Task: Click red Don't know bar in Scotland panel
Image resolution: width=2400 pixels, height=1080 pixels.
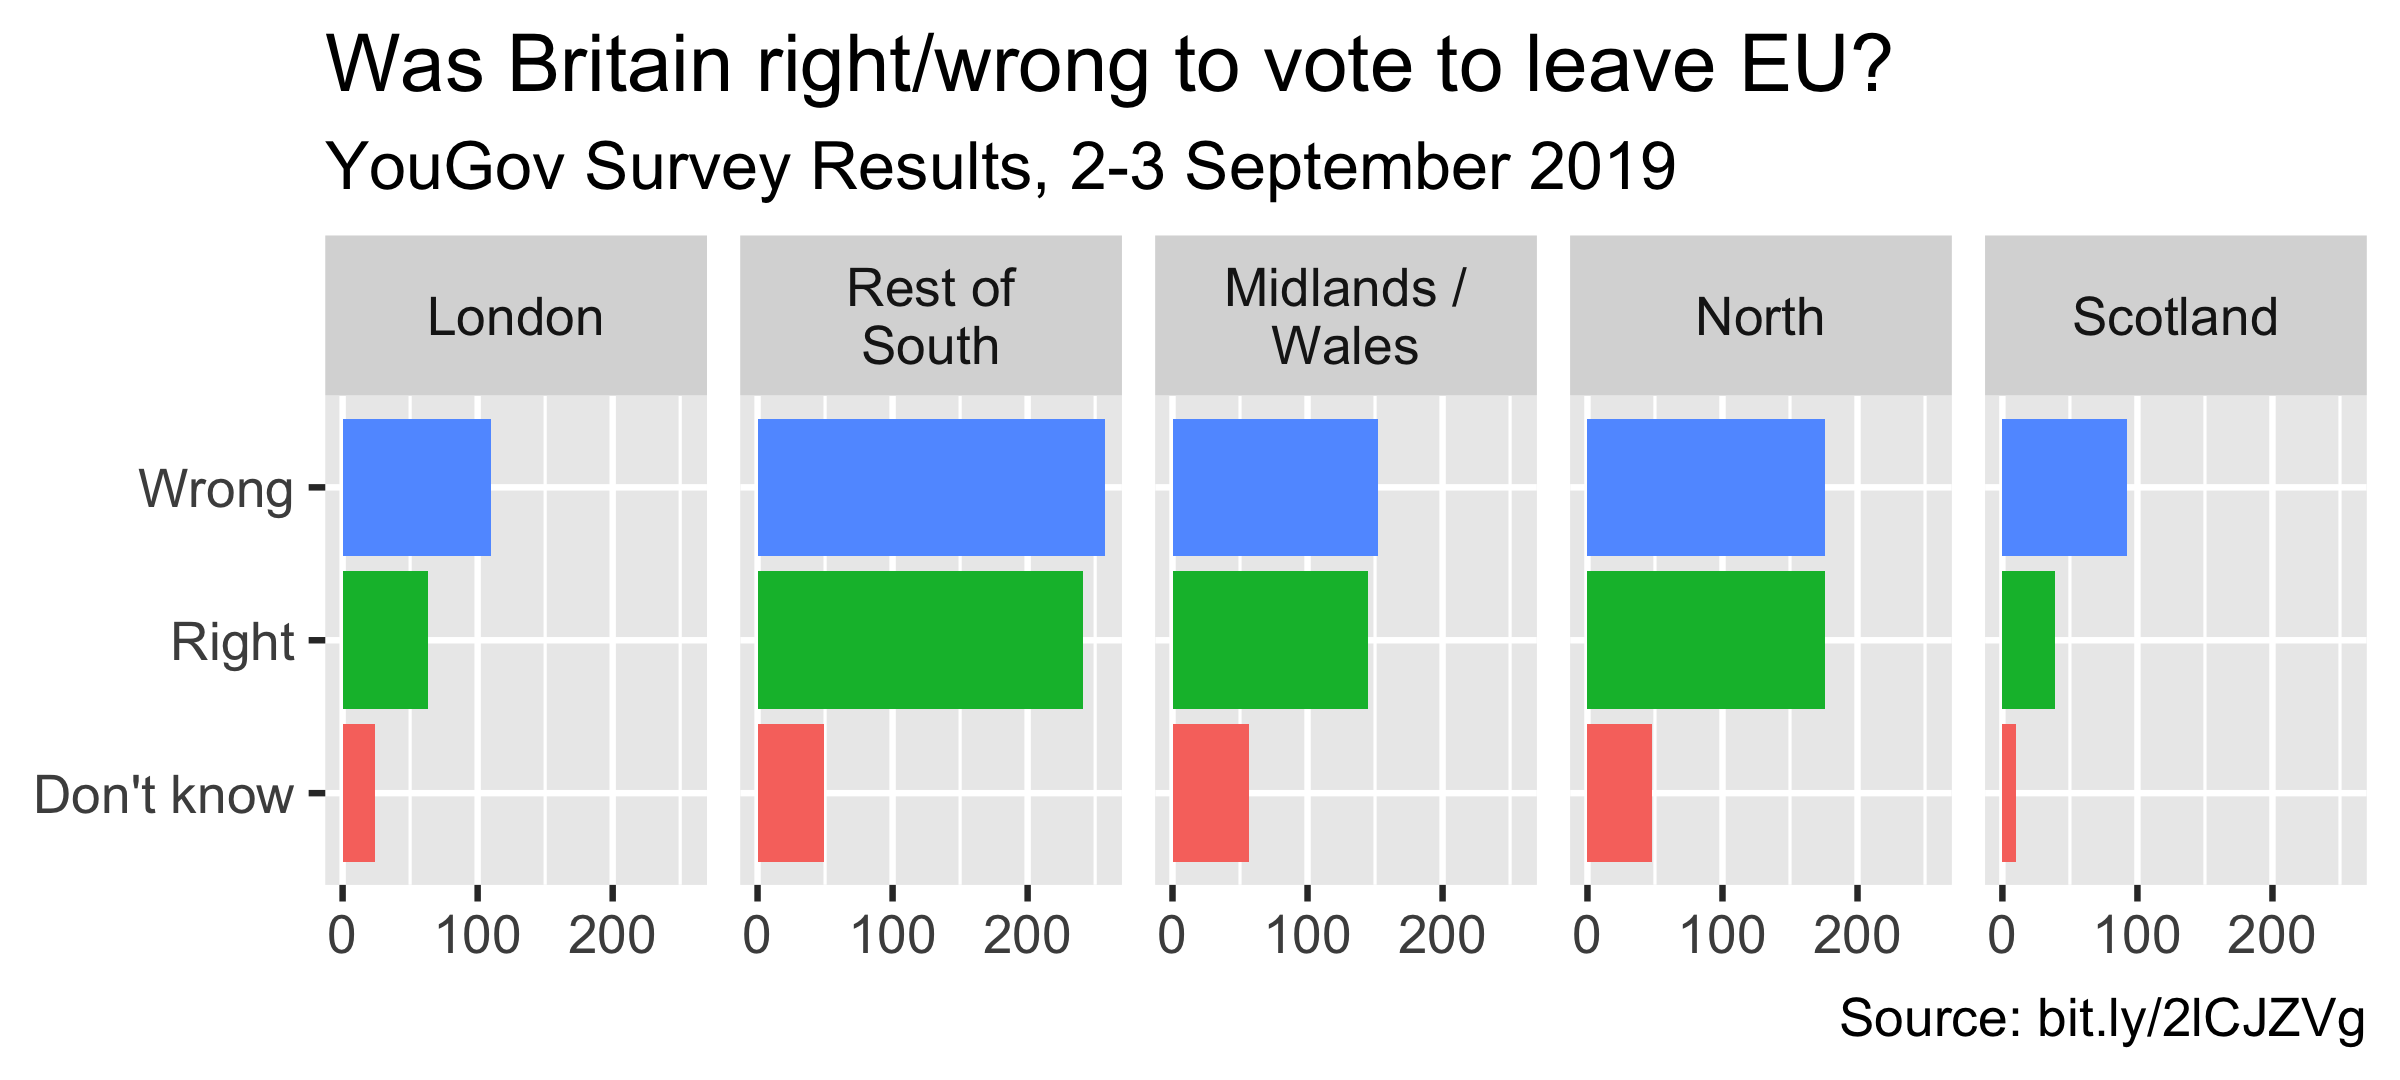Action: [2009, 793]
